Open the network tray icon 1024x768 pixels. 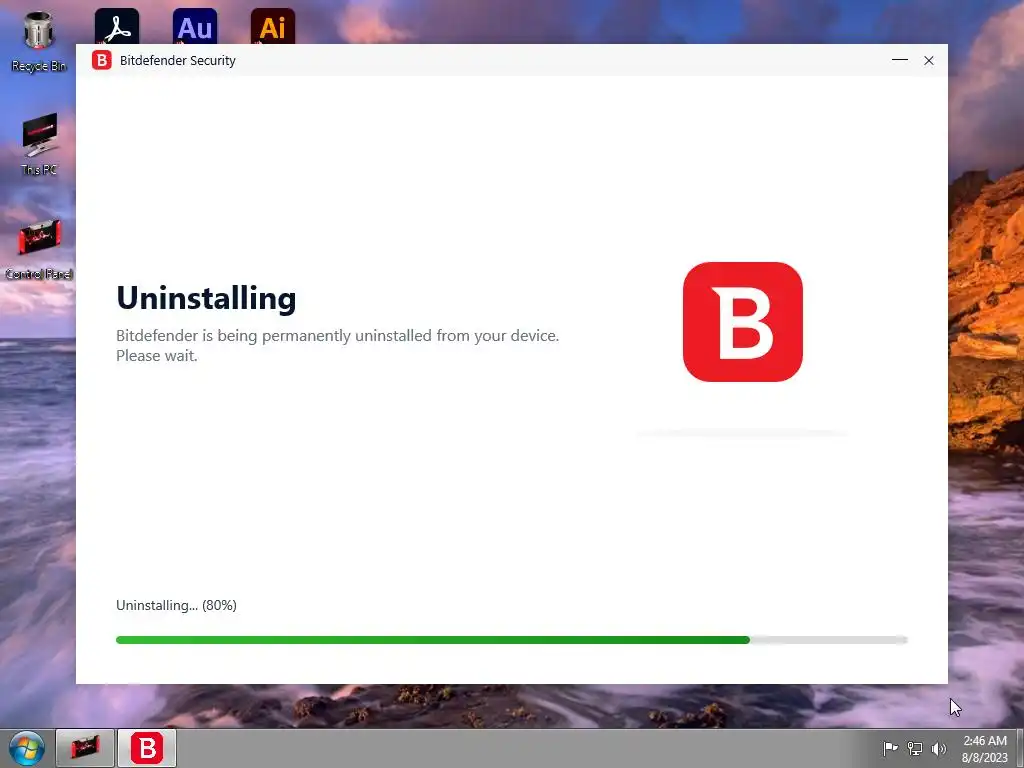pyautogui.click(x=915, y=748)
